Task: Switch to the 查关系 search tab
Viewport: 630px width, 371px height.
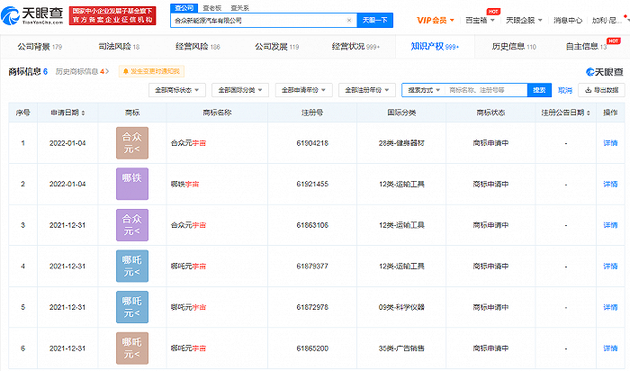Action: click(240, 8)
